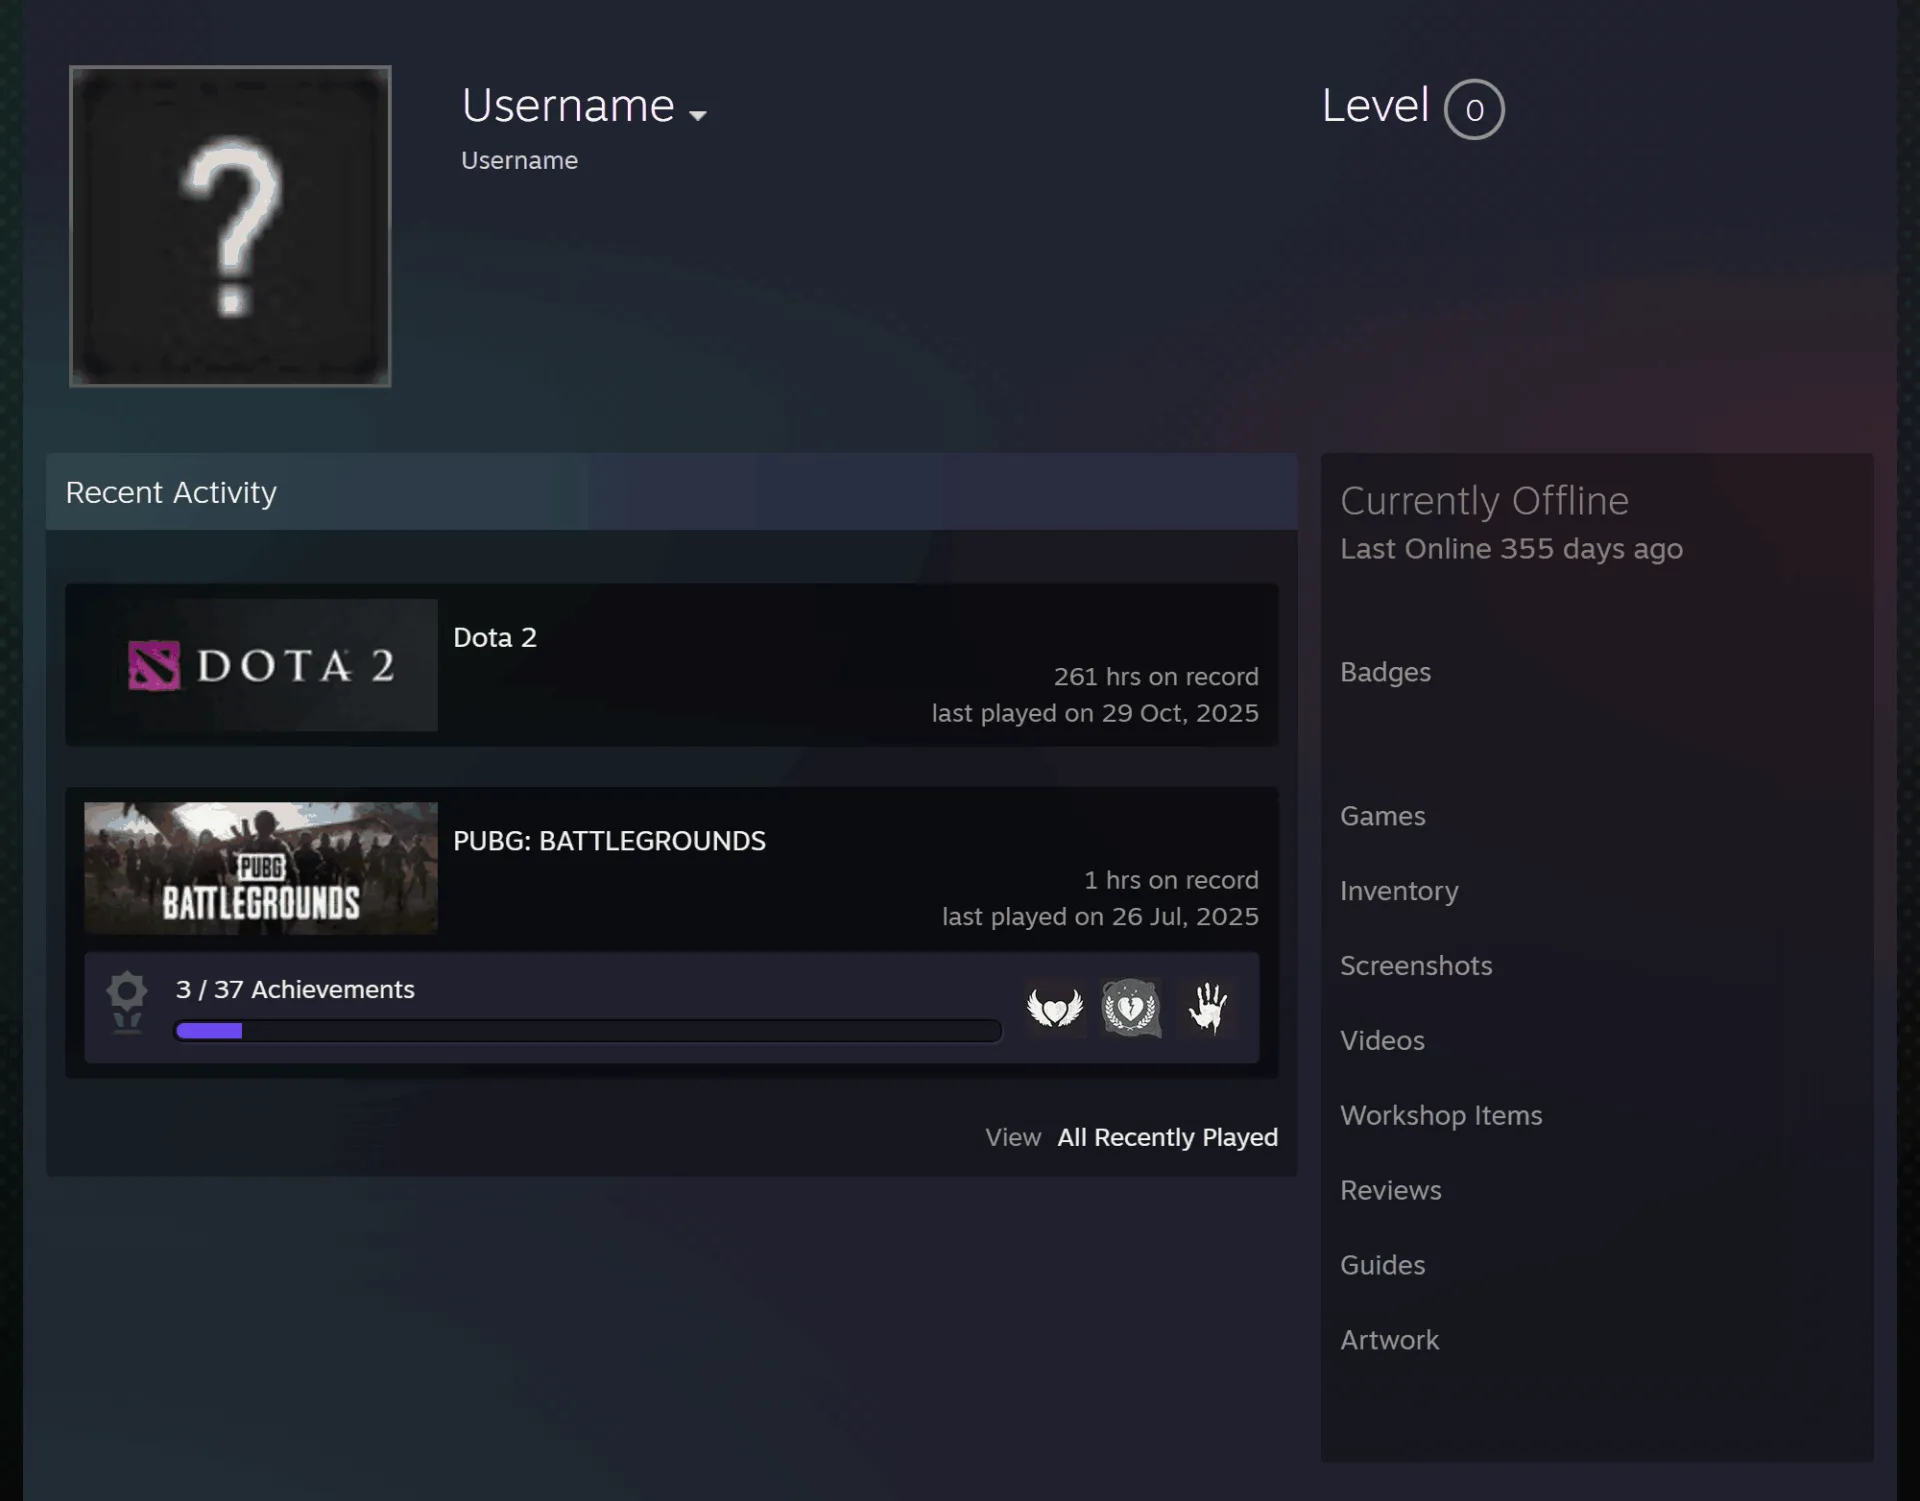Click the Dota 2 game title
1920x1501 pixels.
click(495, 637)
